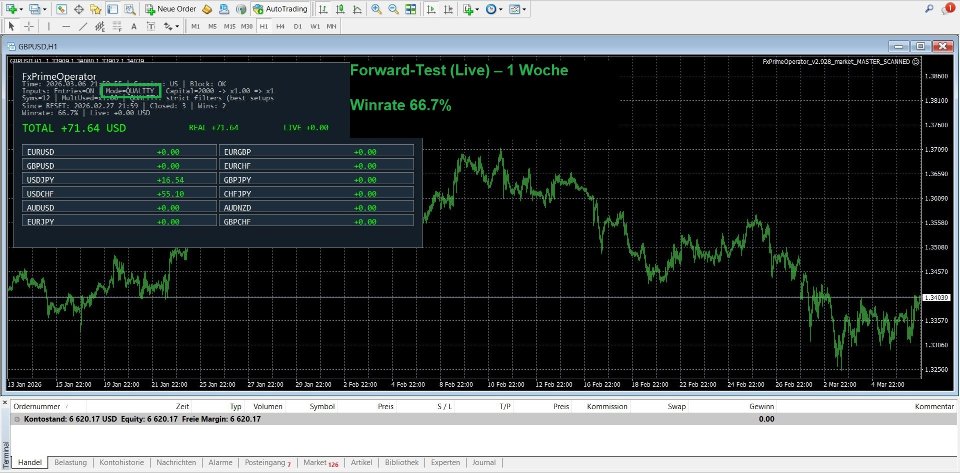This screenshot has height=473, width=960.
Task: Click the globe icon beside AutoTrading
Action: (241, 9)
